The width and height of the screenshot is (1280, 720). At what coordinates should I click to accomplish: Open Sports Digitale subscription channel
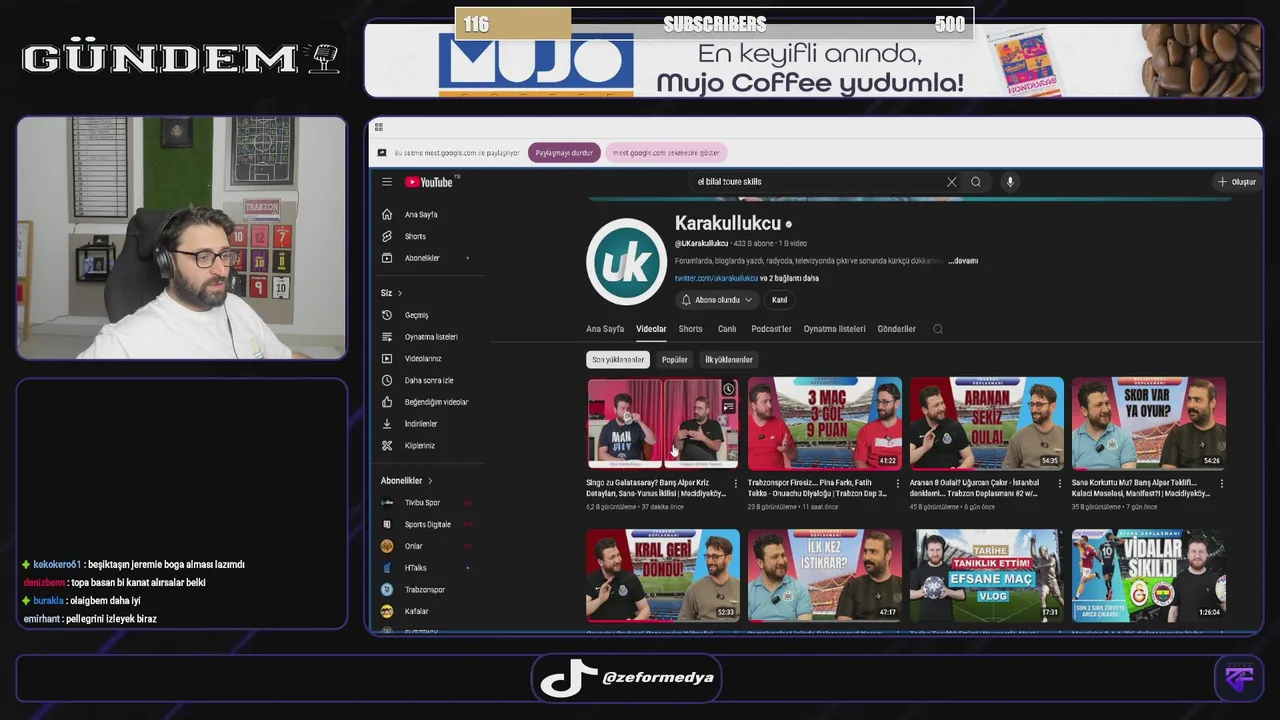click(427, 525)
